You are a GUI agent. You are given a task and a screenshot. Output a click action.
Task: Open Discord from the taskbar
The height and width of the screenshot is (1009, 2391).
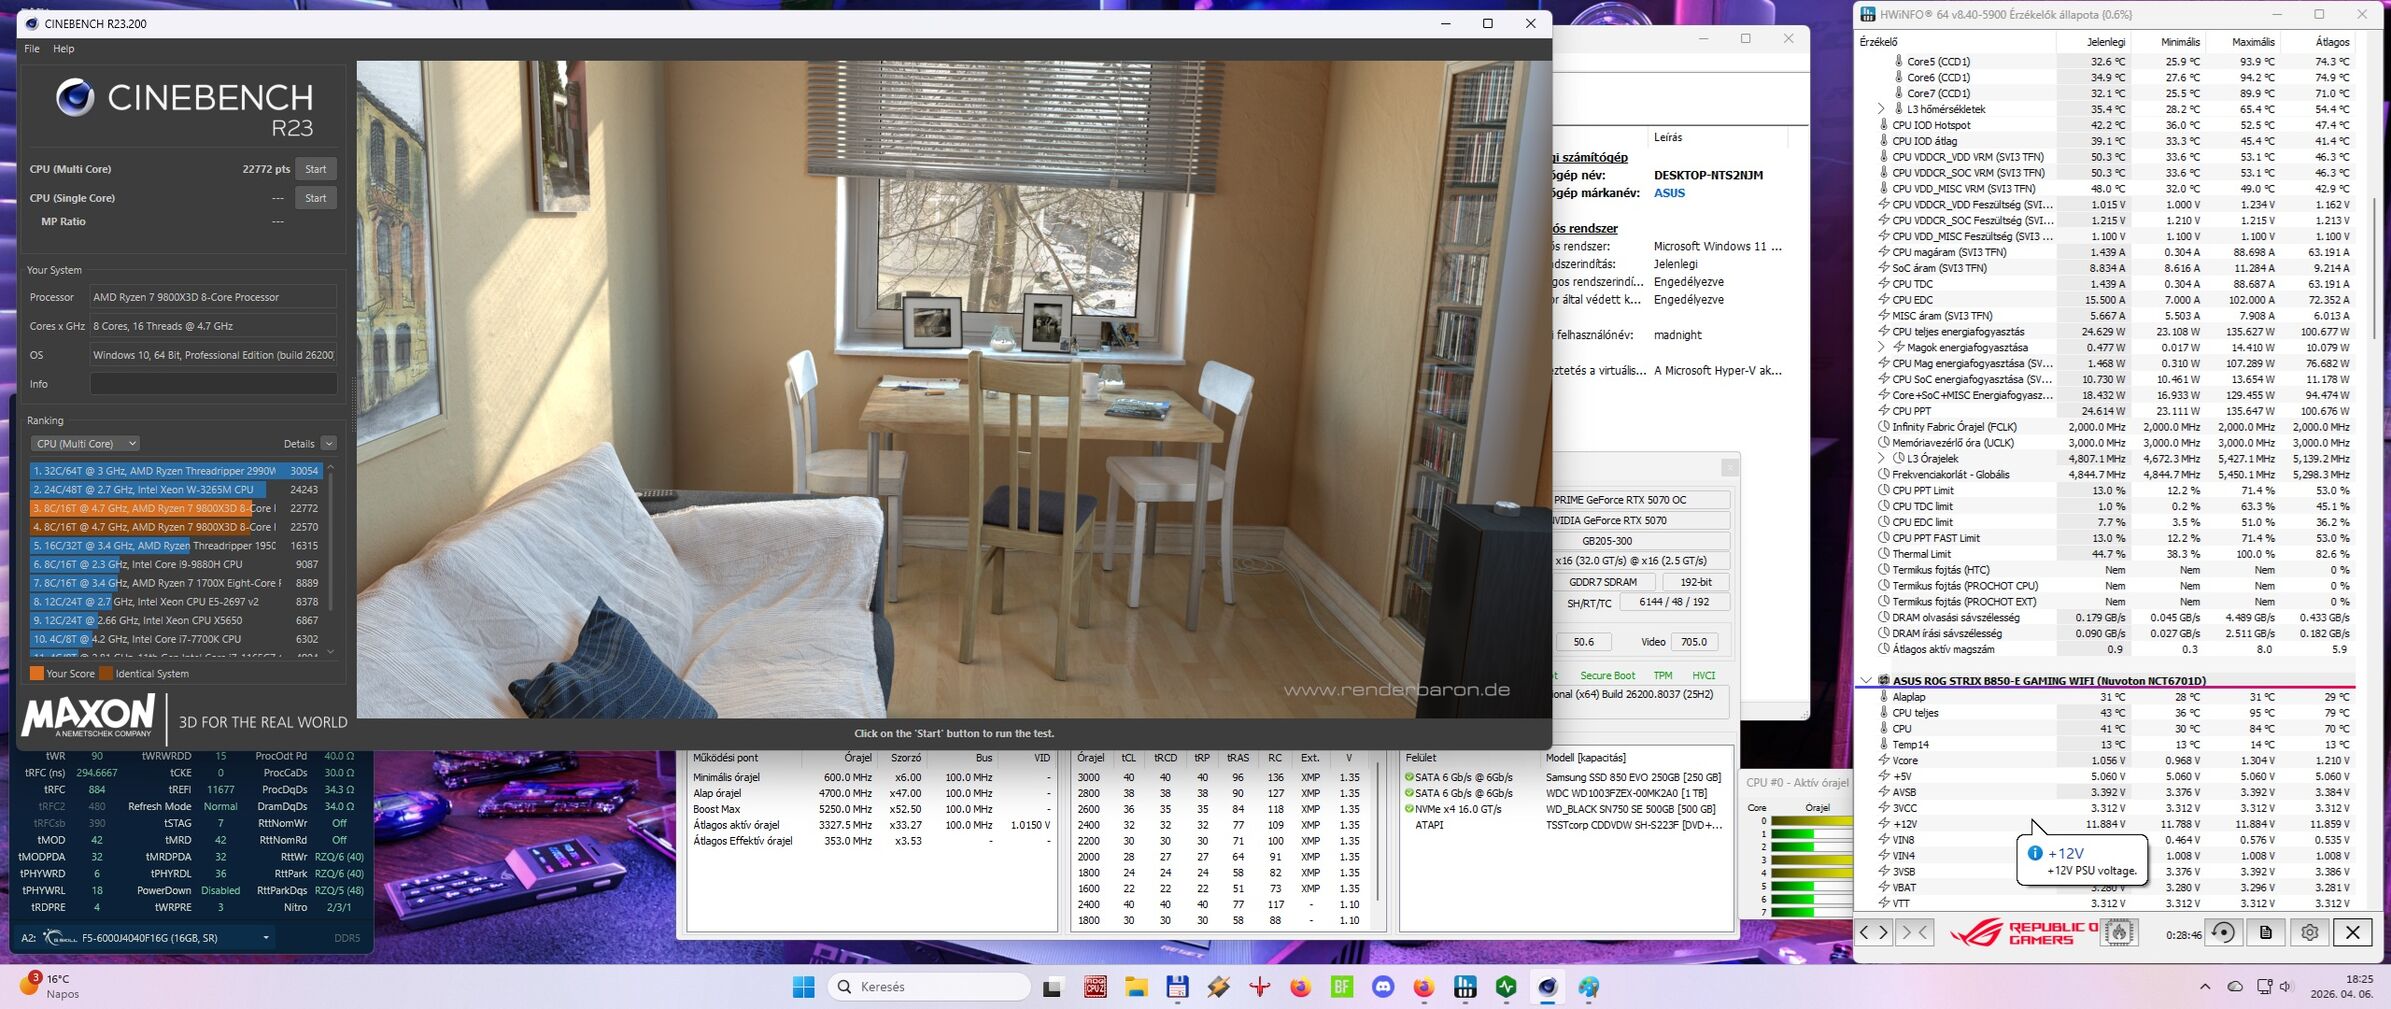click(x=1383, y=987)
